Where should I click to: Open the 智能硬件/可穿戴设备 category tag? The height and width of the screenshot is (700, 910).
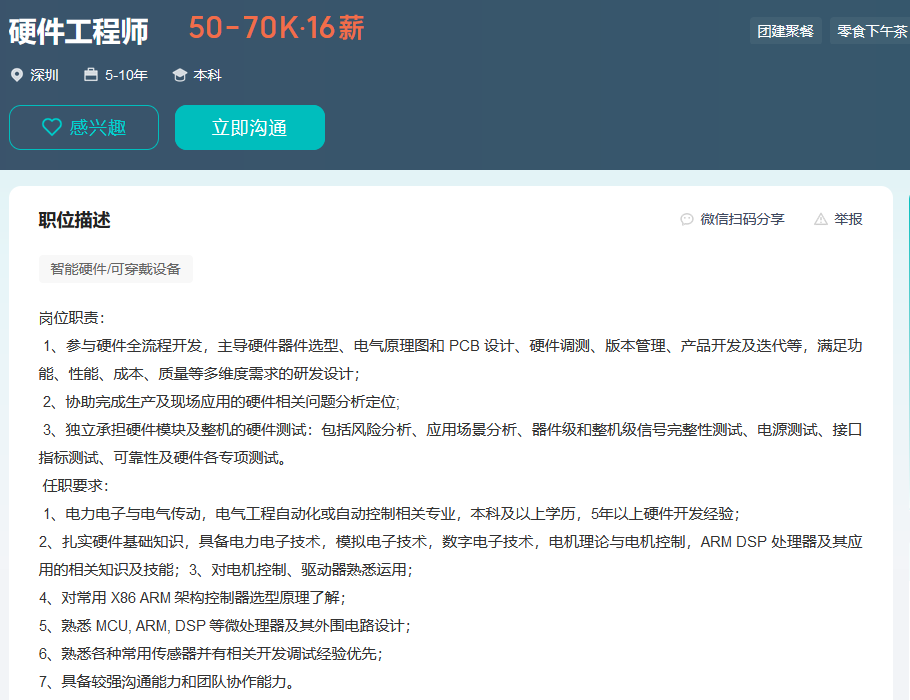pos(116,269)
